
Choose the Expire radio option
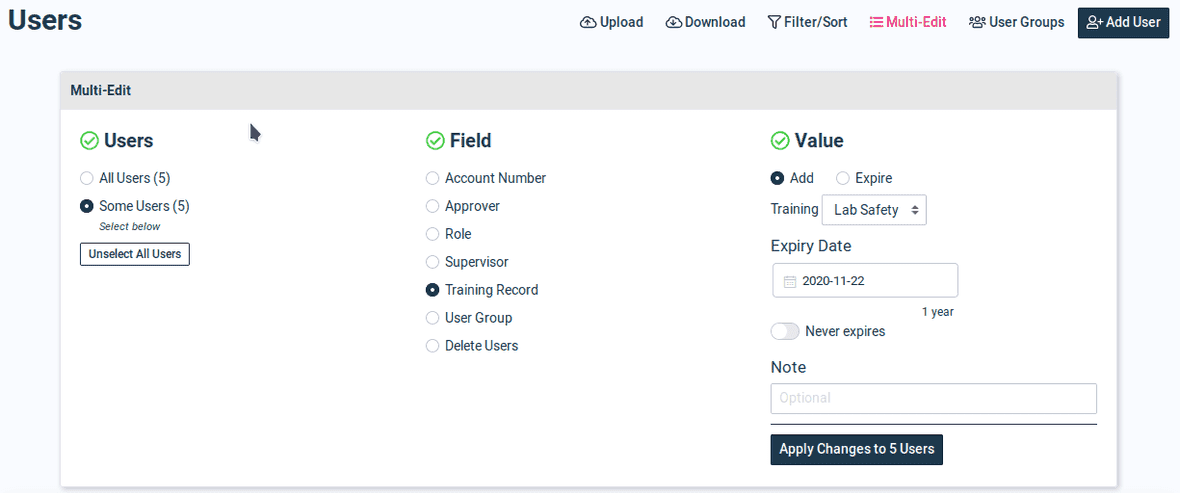pos(843,178)
